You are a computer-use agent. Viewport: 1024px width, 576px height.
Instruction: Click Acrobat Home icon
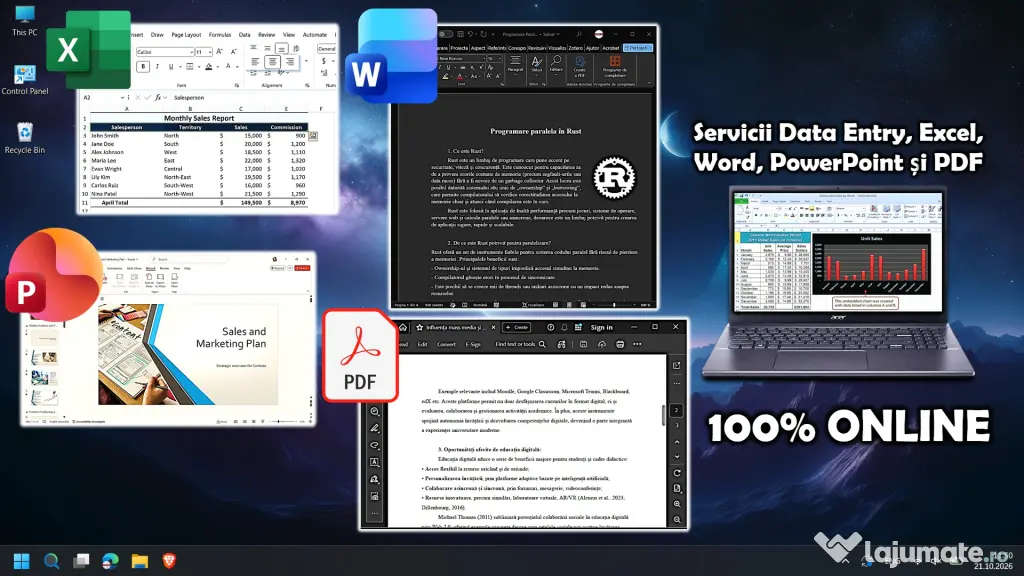click(x=403, y=327)
